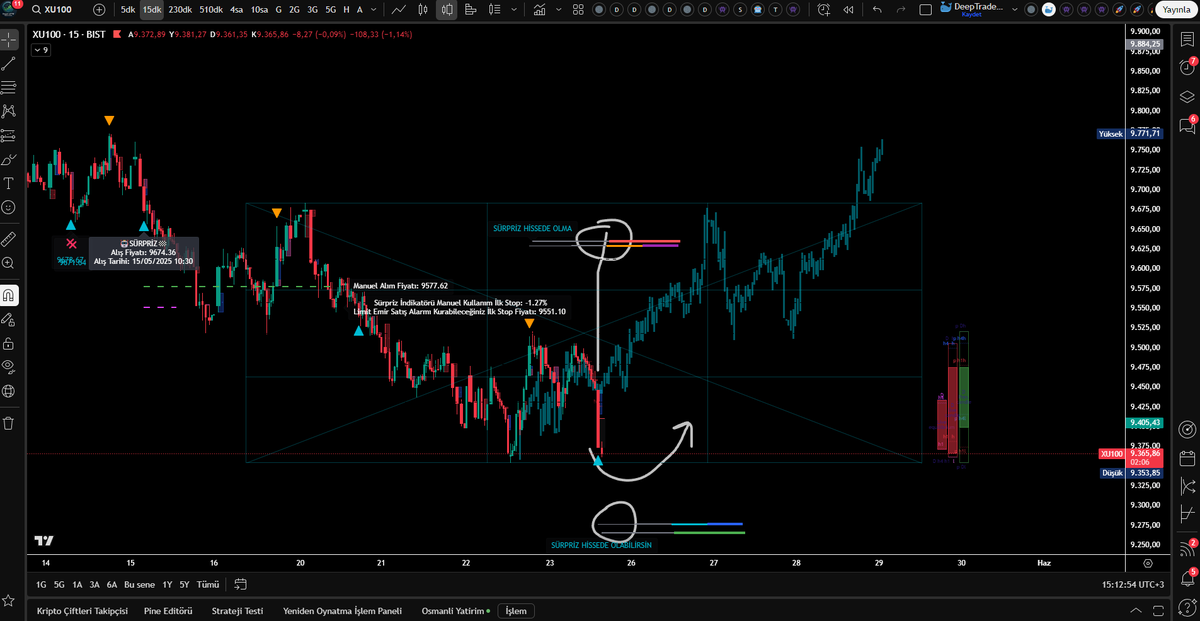
Task: Click the 9.884,25 price label on the scale
Action: tap(1144, 44)
